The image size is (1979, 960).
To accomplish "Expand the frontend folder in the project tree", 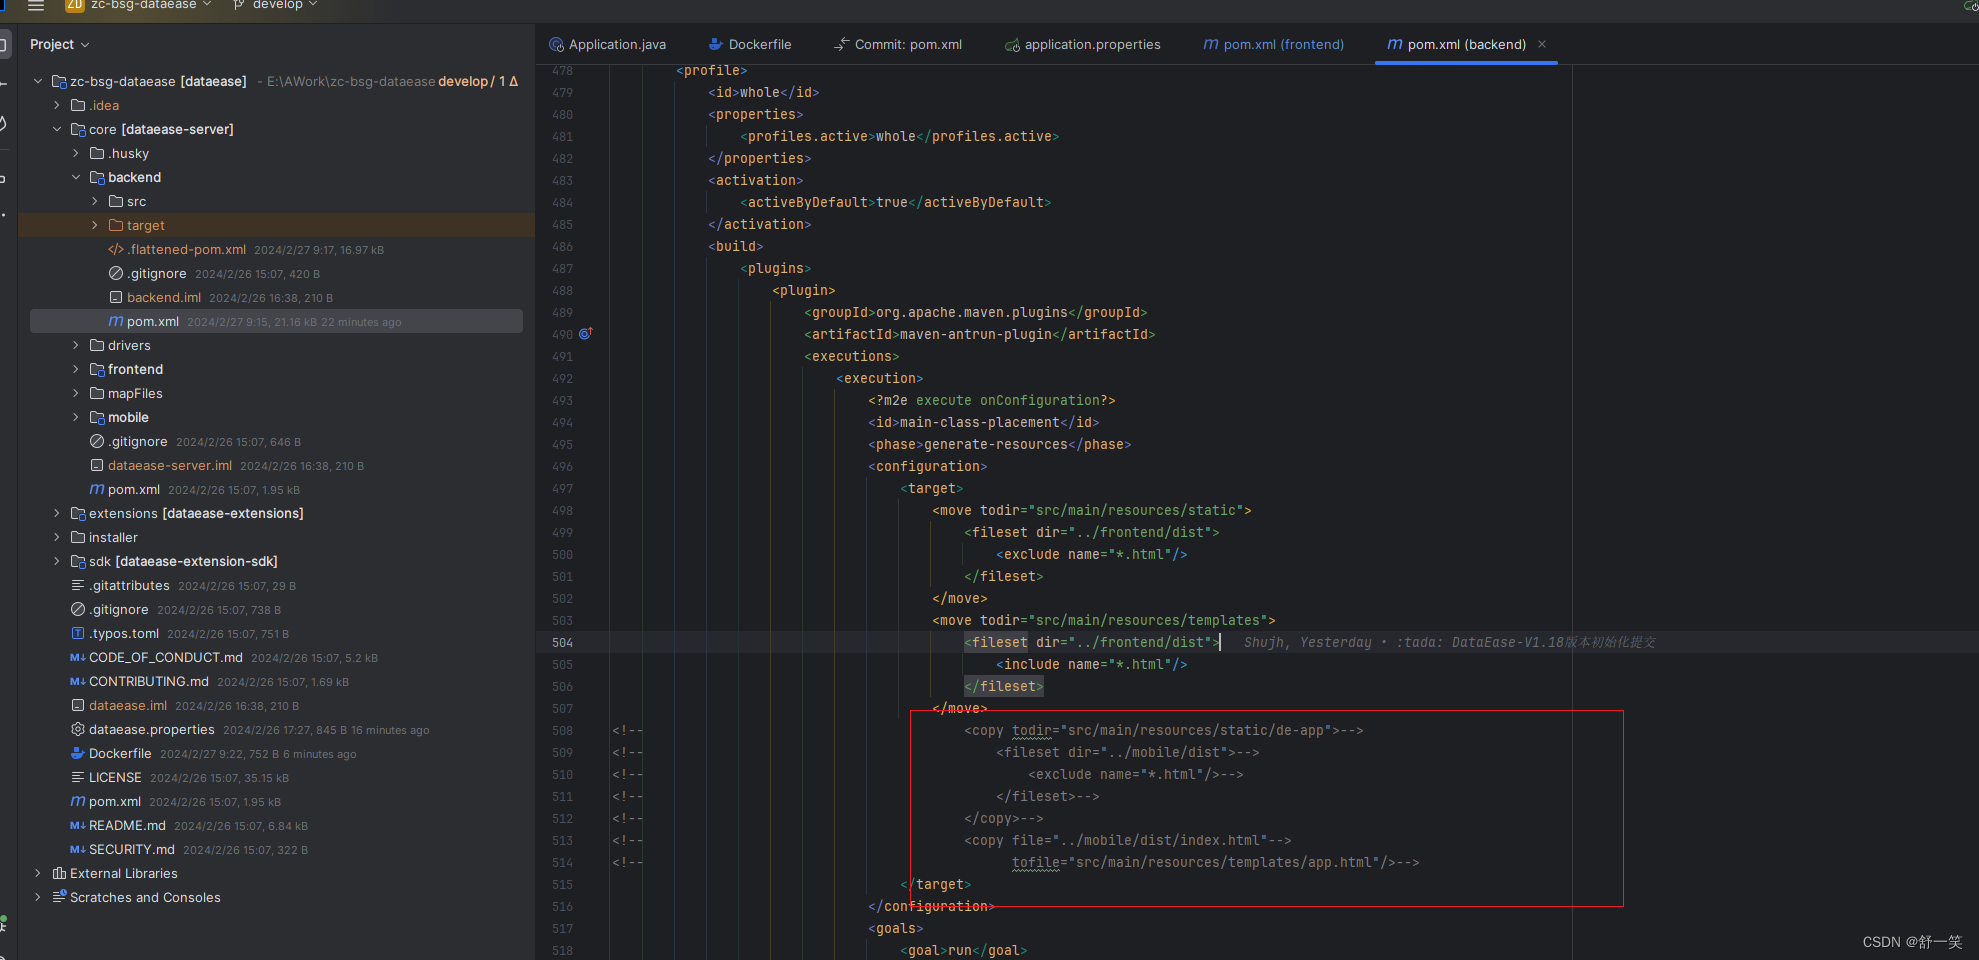I will [75, 369].
